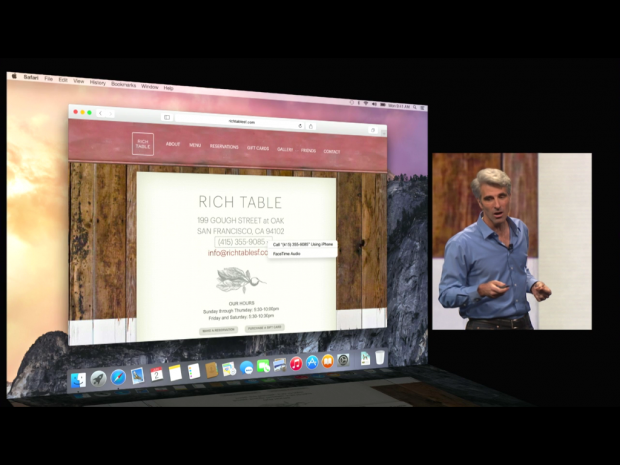Image resolution: width=620 pixels, height=465 pixels.
Task: Open System Preferences in the Dock
Action: click(x=343, y=360)
